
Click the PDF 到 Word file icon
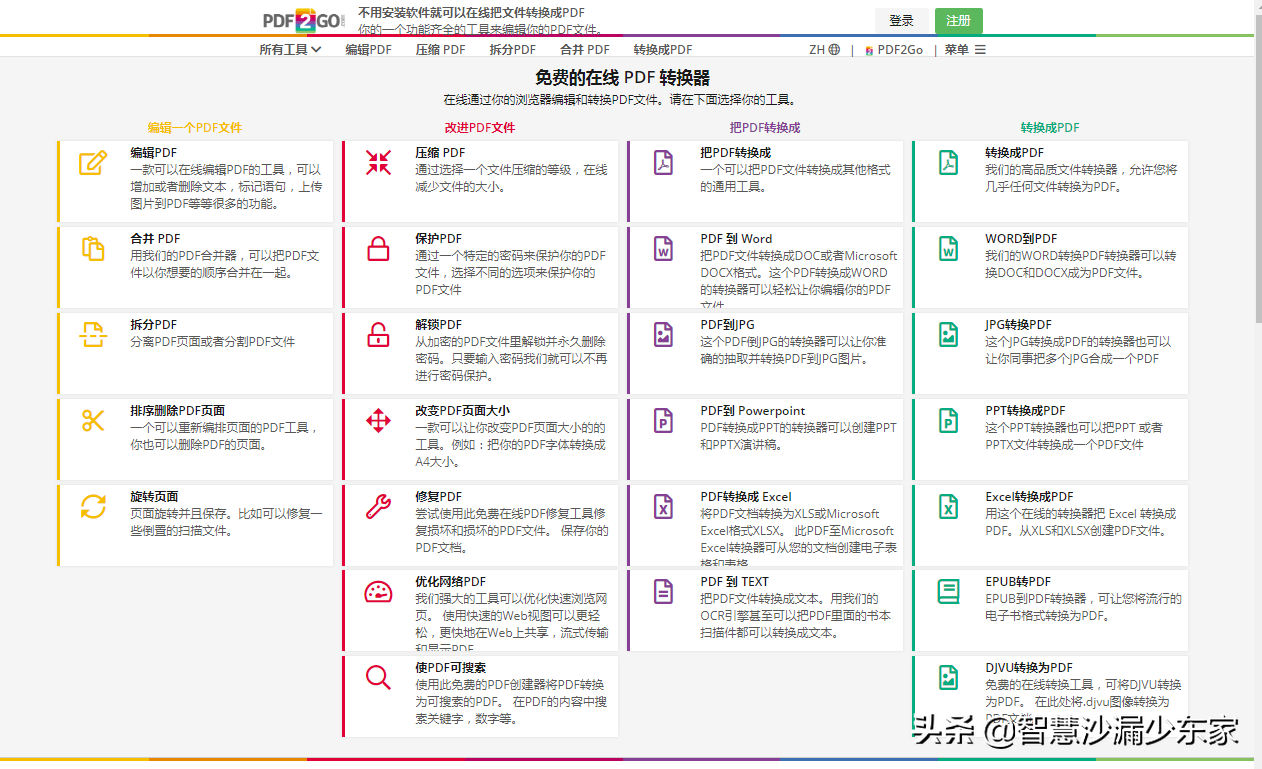663,249
